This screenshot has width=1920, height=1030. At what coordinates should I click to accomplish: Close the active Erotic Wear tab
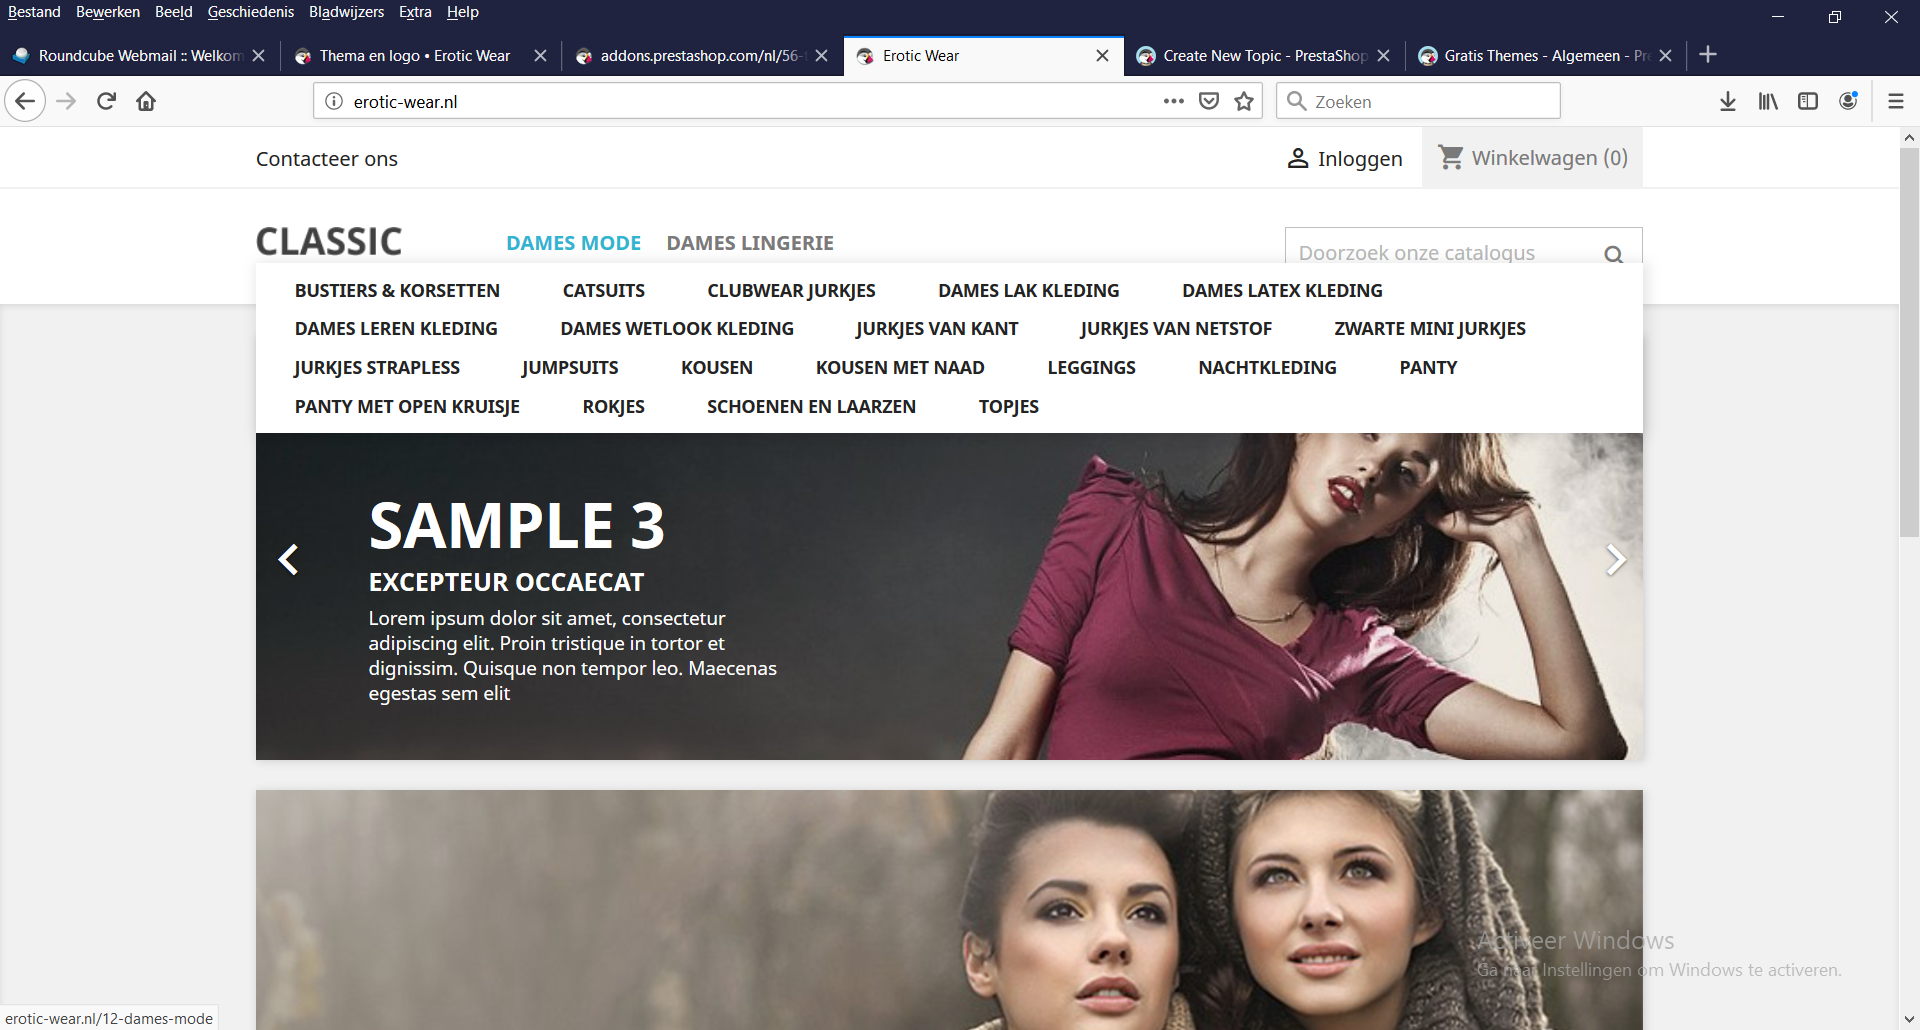[1102, 56]
